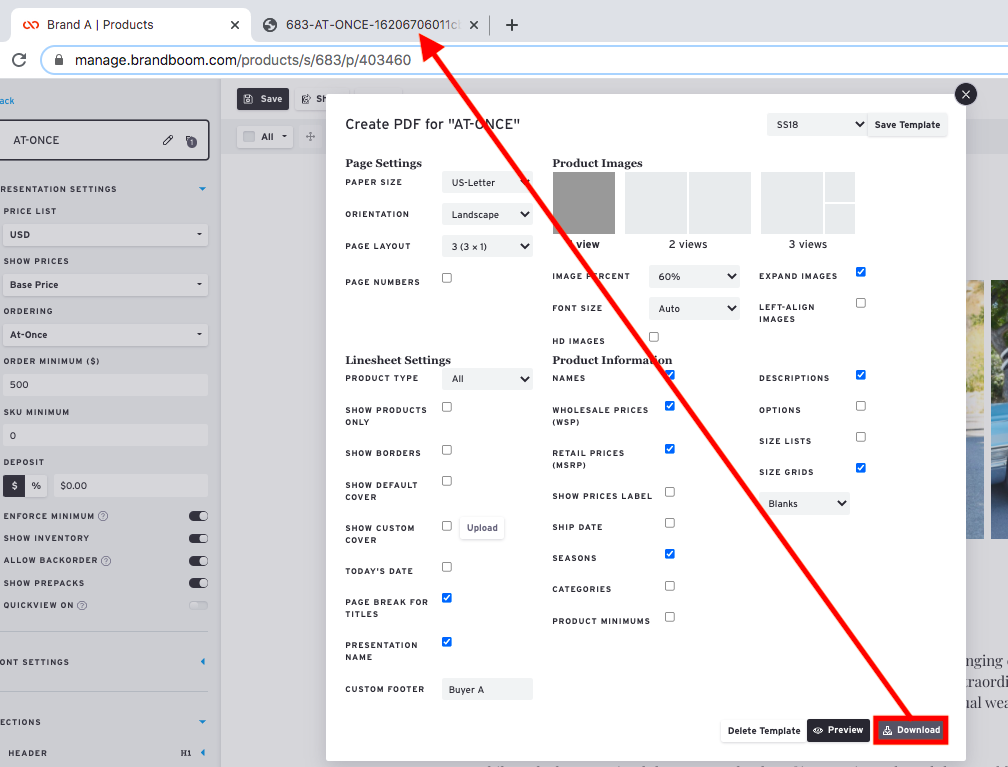1008x767 pixels.
Task: Open the Font Size Auto dropdown
Action: point(694,309)
